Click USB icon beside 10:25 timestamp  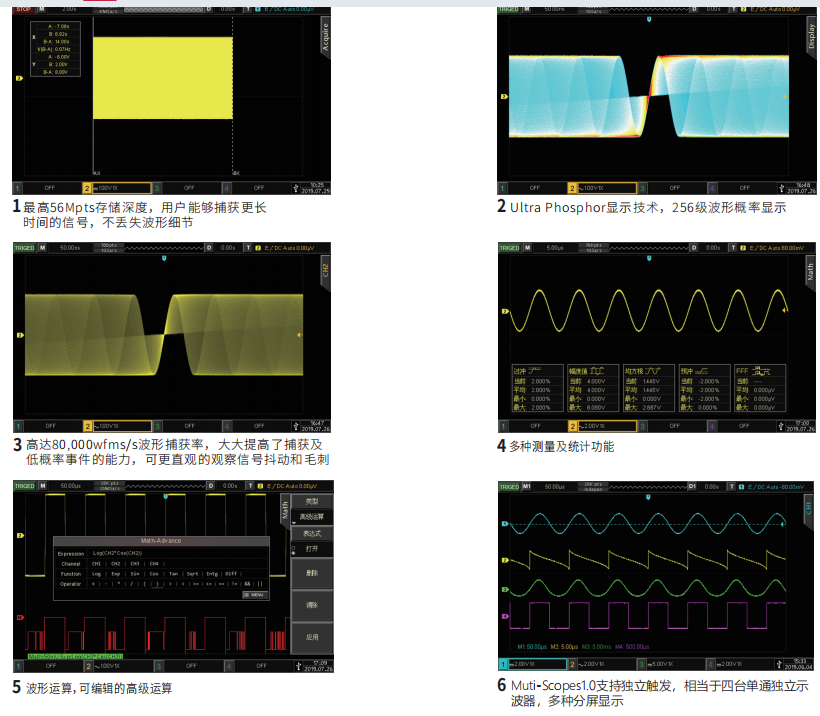click(295, 188)
